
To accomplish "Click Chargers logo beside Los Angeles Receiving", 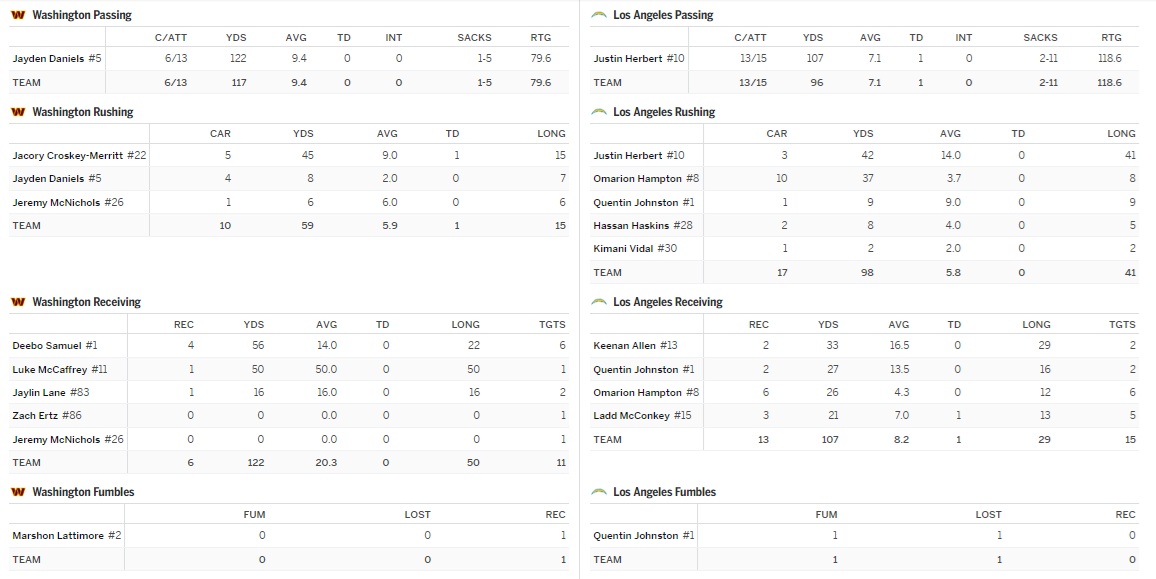I will 599,302.
